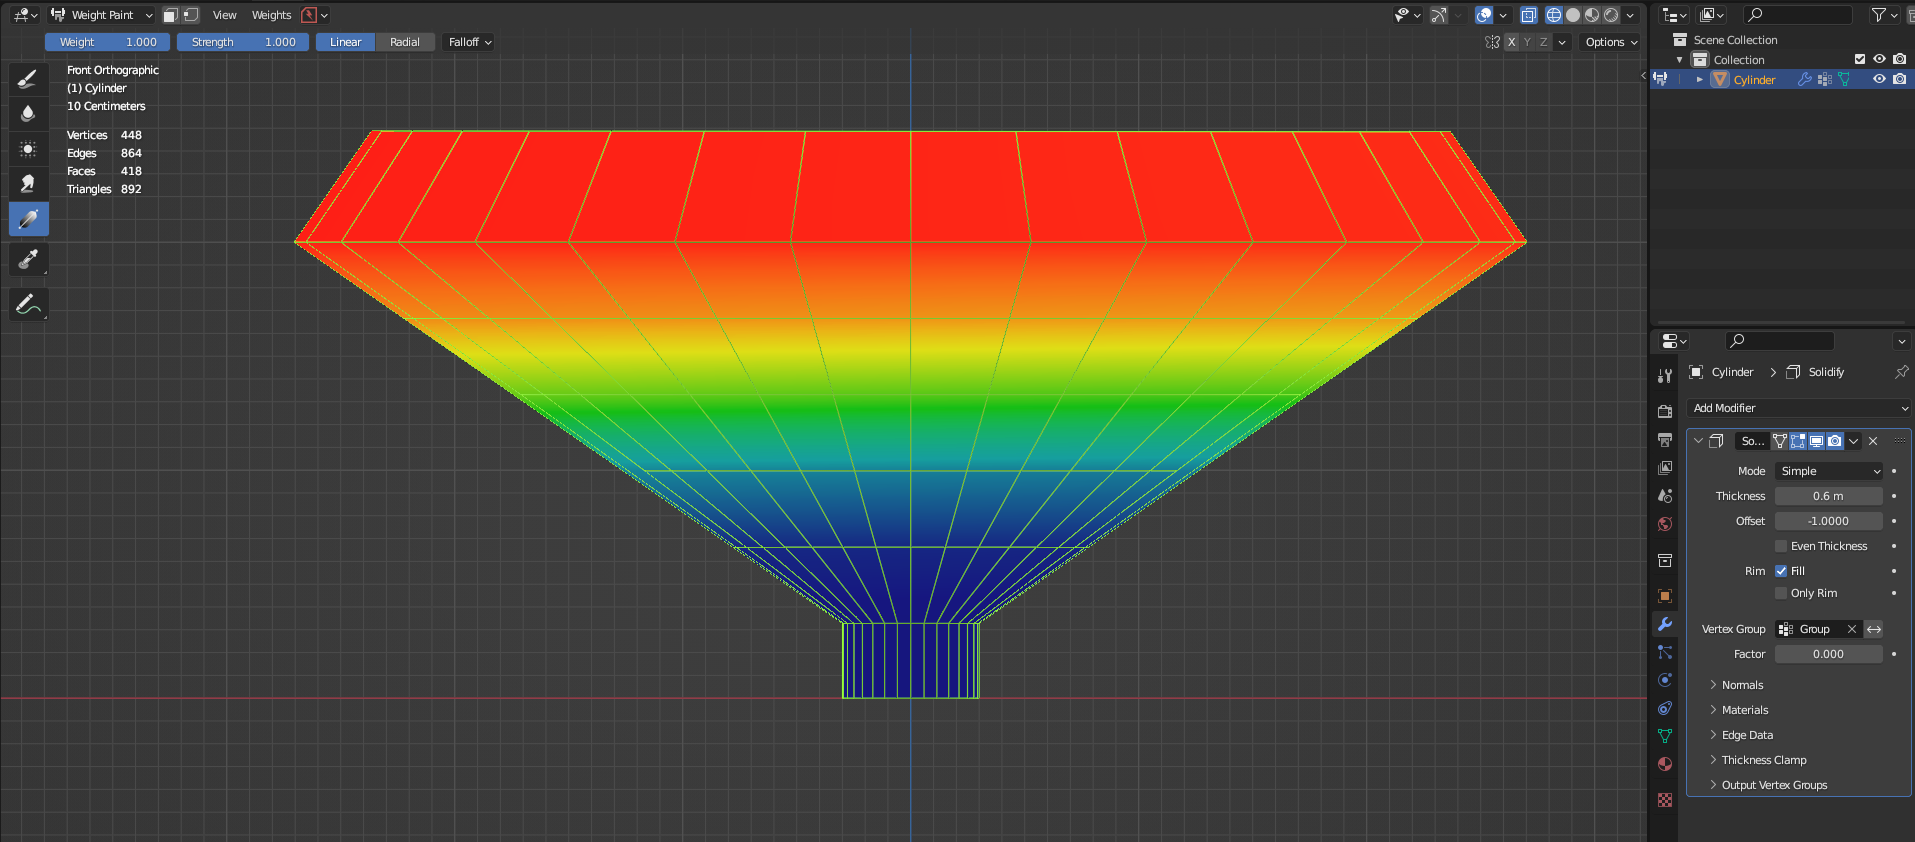Toggle X-Ray display in viewport header
This screenshot has width=1915, height=842.
pyautogui.click(x=1528, y=15)
